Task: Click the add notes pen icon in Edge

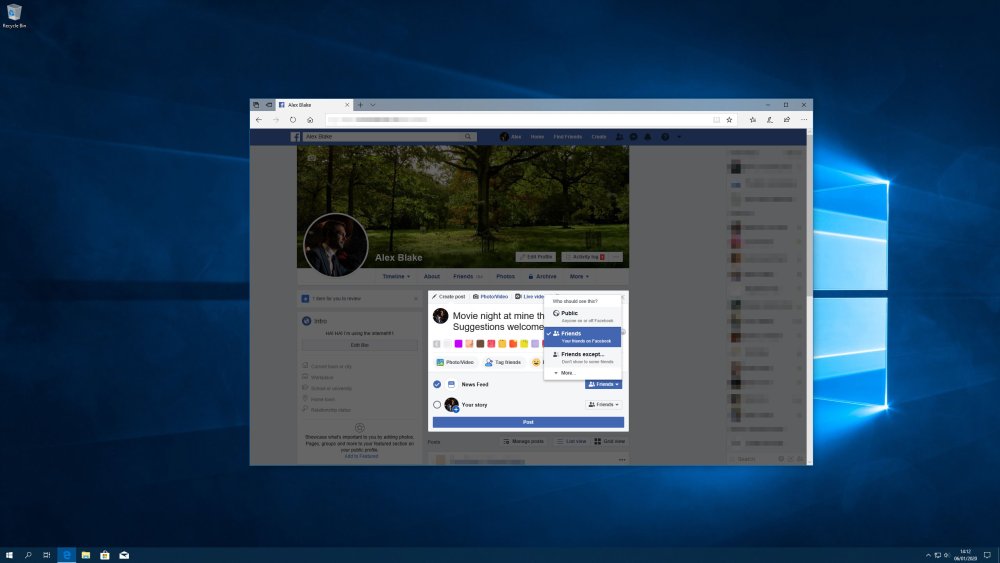Action: pyautogui.click(x=770, y=120)
